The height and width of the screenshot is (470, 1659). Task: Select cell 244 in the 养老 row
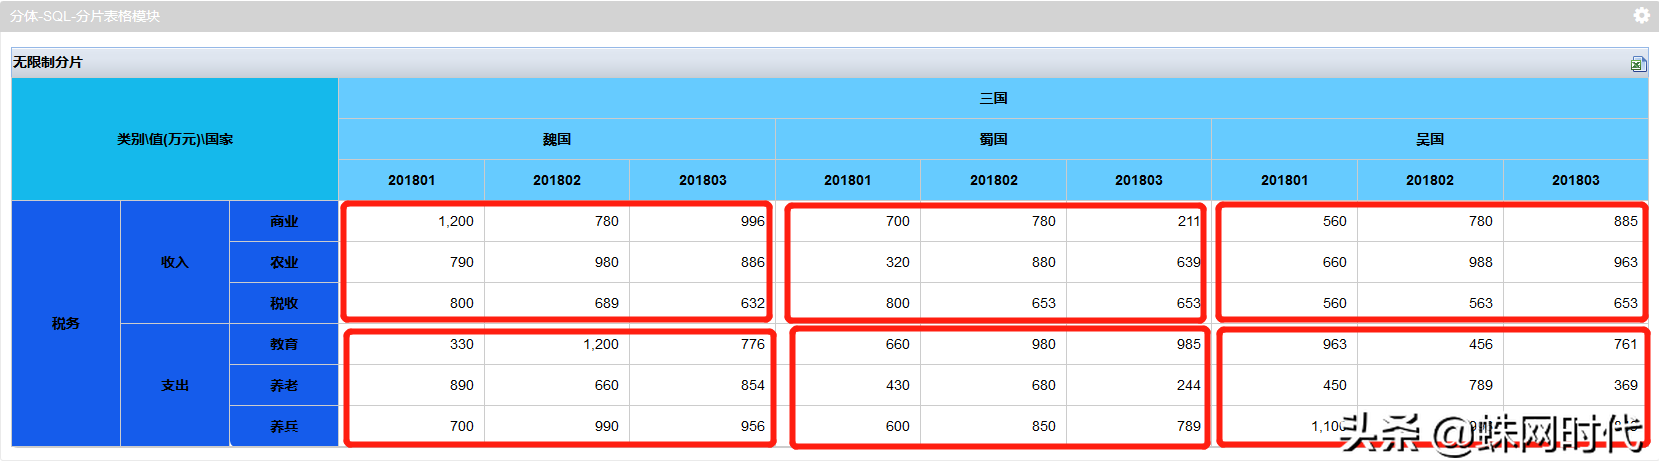click(x=1139, y=385)
